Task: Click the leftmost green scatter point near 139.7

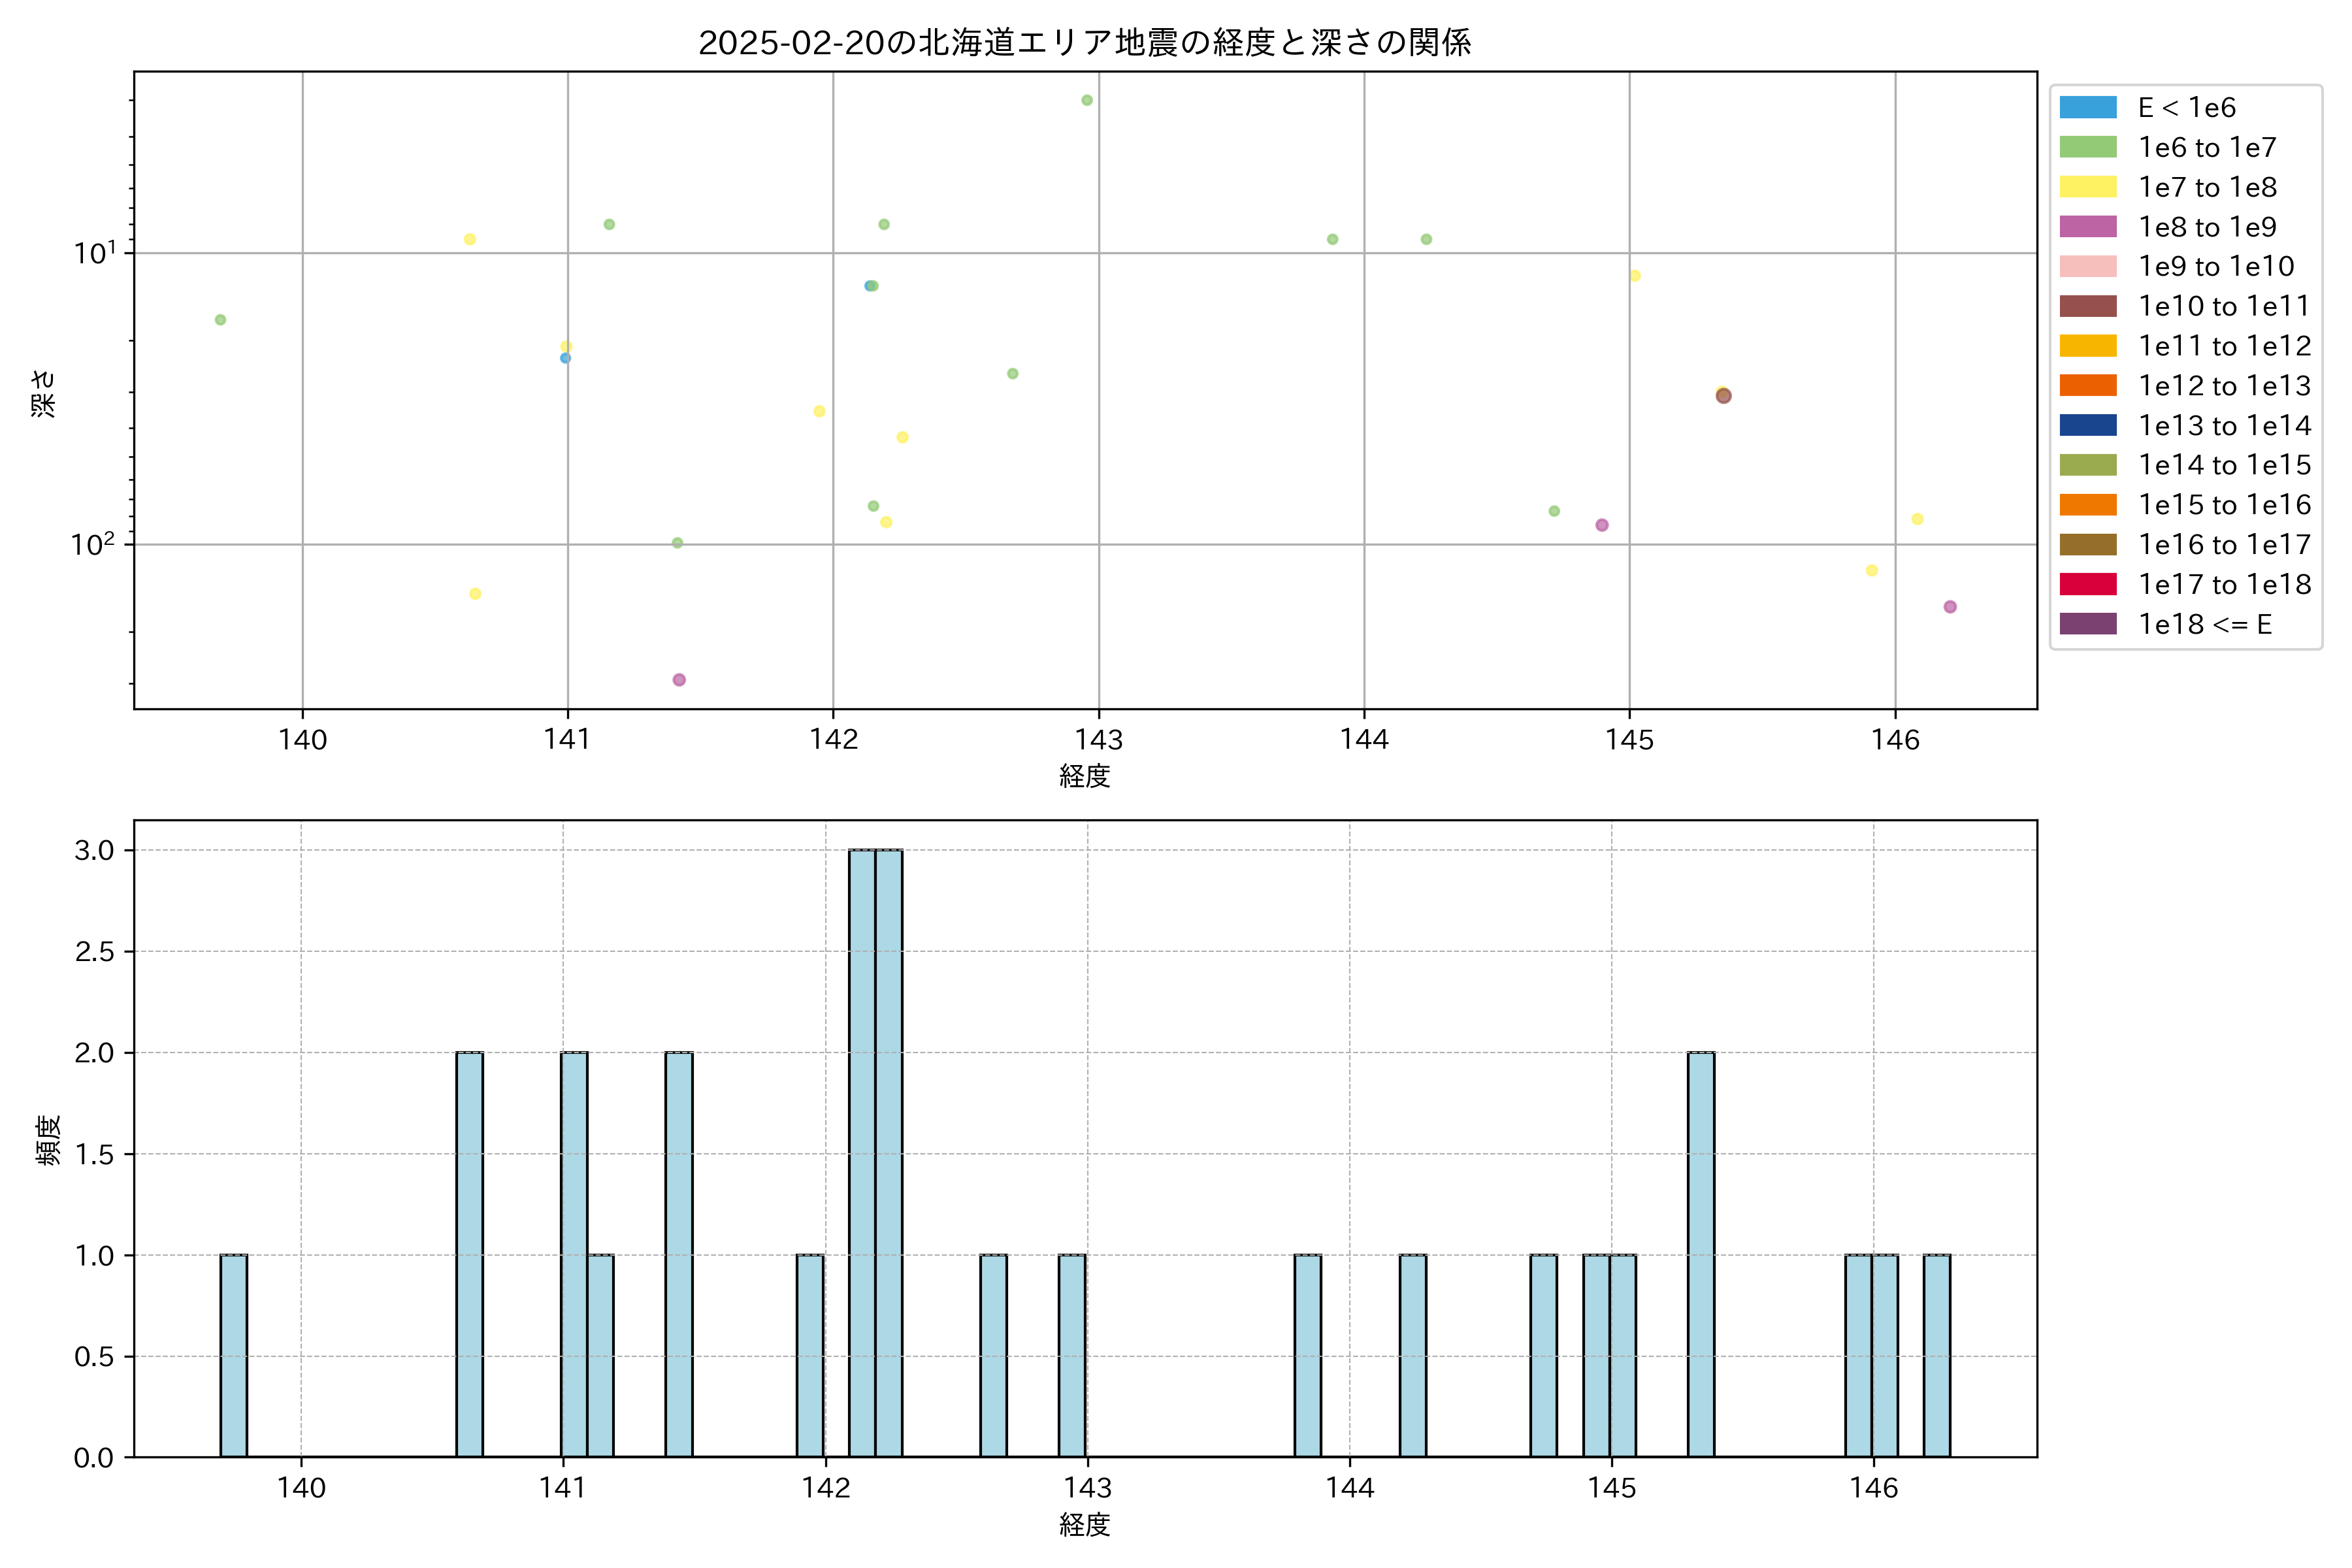Action: [x=220, y=320]
